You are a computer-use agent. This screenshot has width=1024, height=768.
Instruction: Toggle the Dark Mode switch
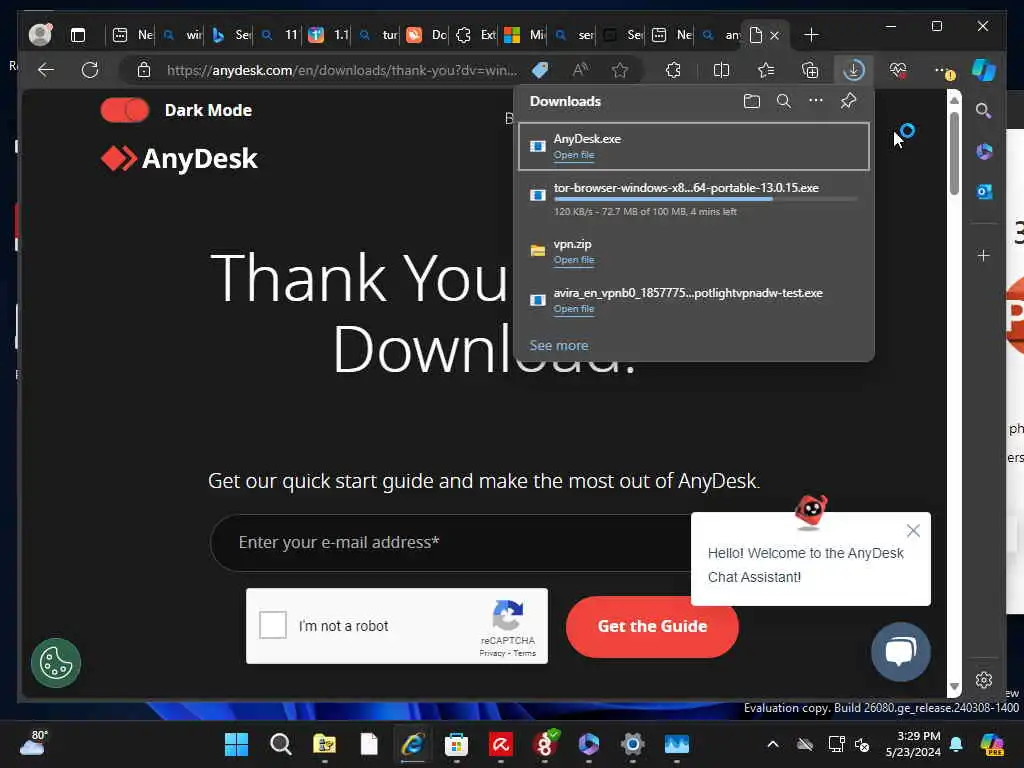point(125,110)
